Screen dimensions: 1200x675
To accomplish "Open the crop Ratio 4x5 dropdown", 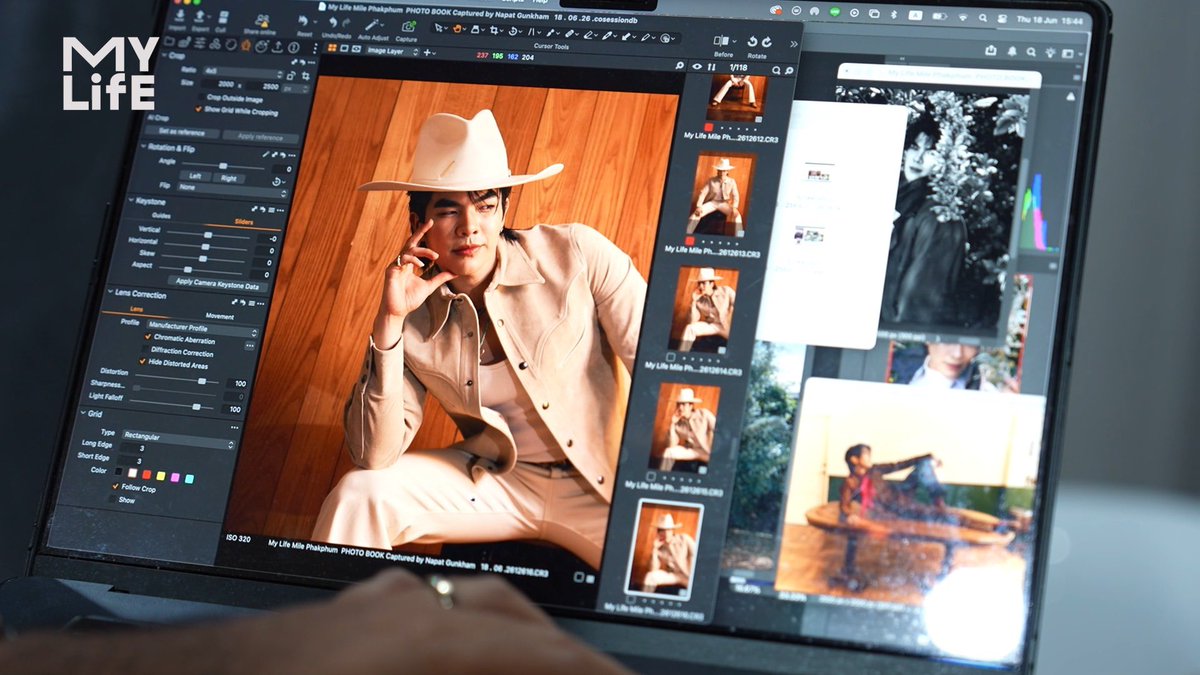I will (243, 71).
